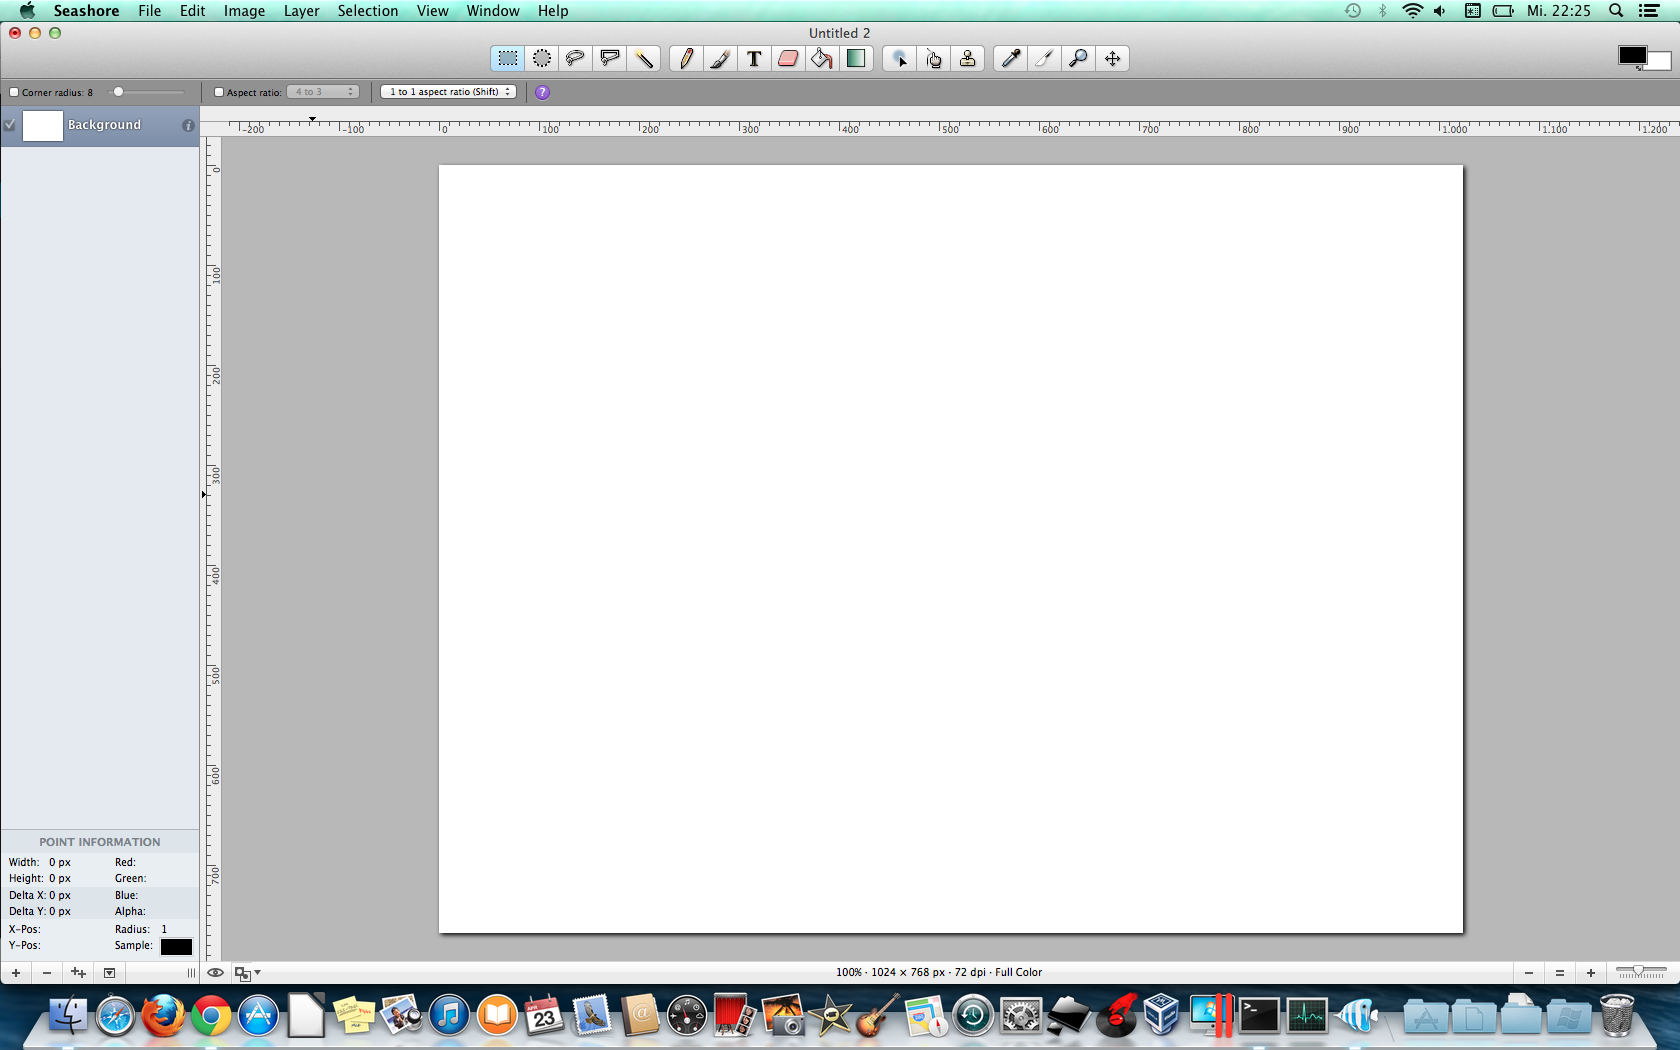Choose the Gradient tool
This screenshot has height=1050, width=1680.
click(856, 59)
